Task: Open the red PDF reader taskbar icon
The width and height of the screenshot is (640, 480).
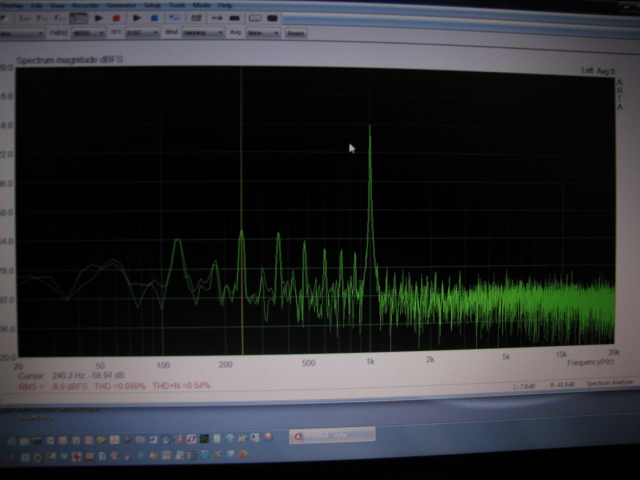Action: (114, 440)
